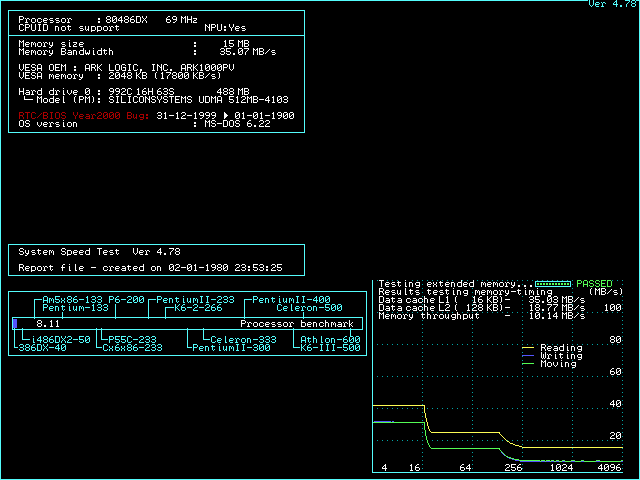The height and width of the screenshot is (480, 640).
Task: Select Hard drive 0 geometry 992C 16H 63S
Action: point(142,91)
